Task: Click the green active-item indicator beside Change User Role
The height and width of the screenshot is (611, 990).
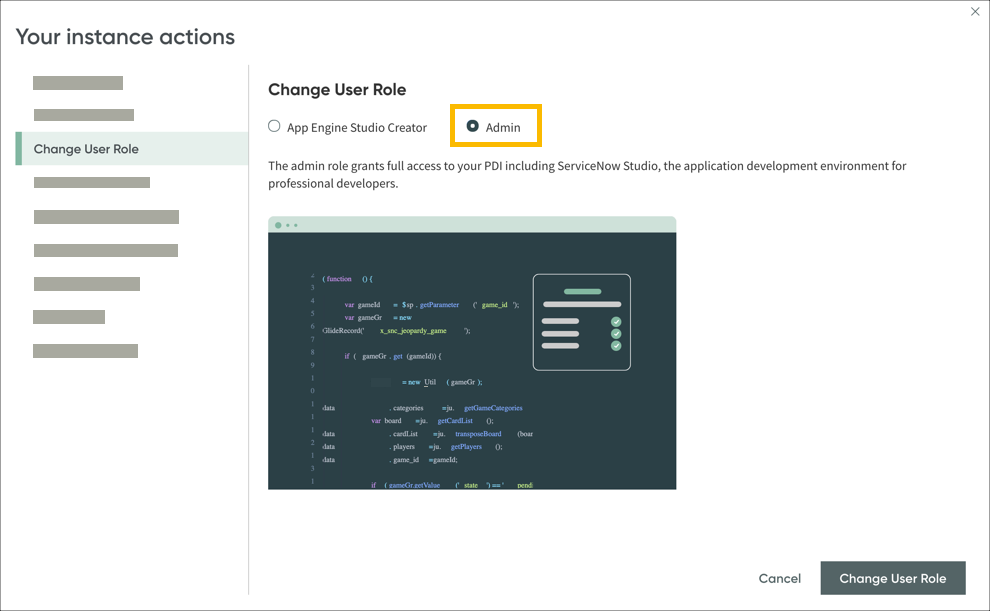Action: click(x=17, y=148)
